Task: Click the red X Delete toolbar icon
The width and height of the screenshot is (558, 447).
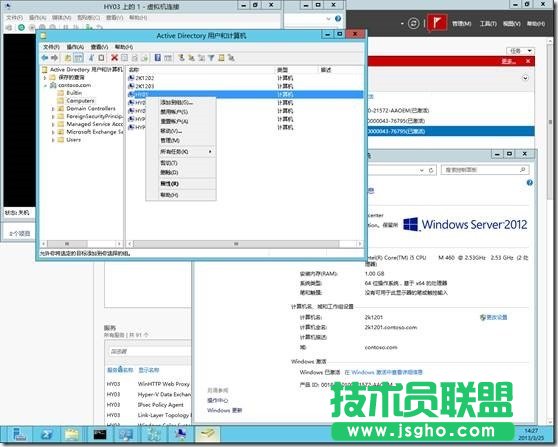Action: click(114, 58)
